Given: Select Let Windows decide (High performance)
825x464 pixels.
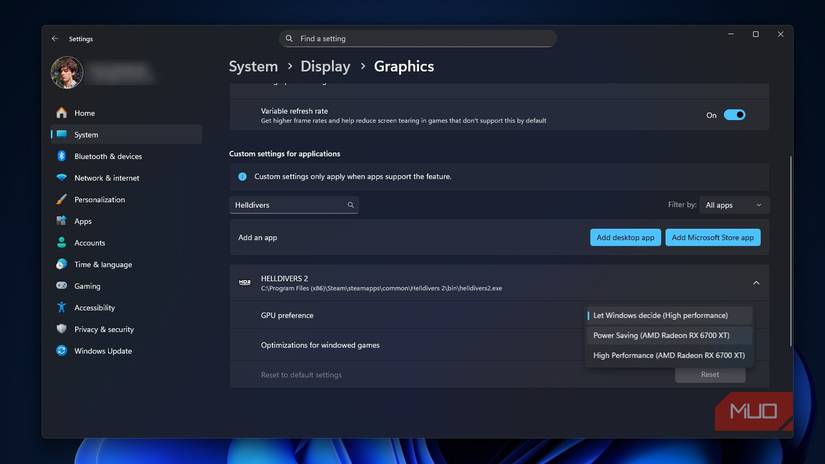Looking at the screenshot, I should point(669,316).
